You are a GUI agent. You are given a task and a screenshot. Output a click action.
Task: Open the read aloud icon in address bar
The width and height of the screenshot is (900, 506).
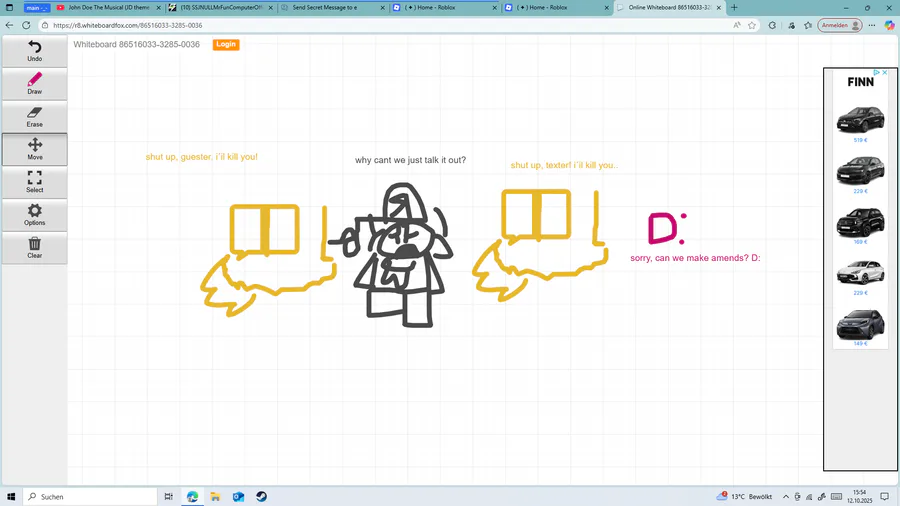point(736,25)
